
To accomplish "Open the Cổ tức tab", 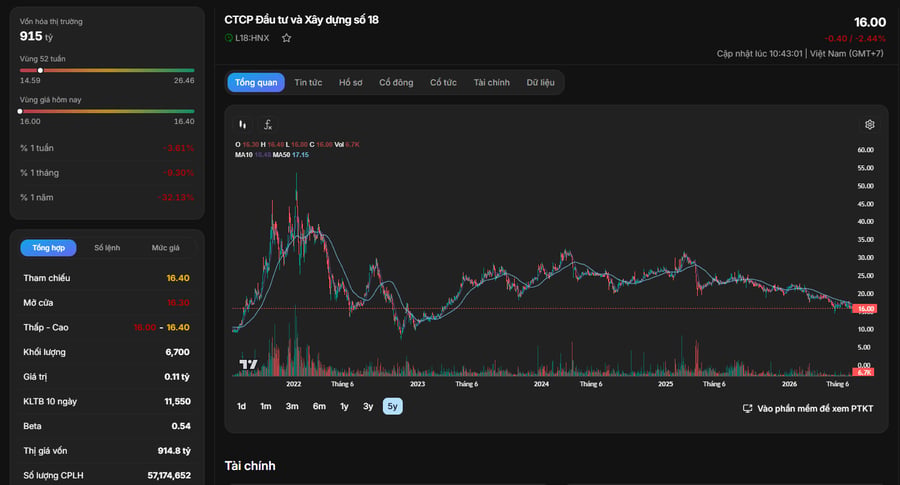I will pyautogui.click(x=443, y=83).
